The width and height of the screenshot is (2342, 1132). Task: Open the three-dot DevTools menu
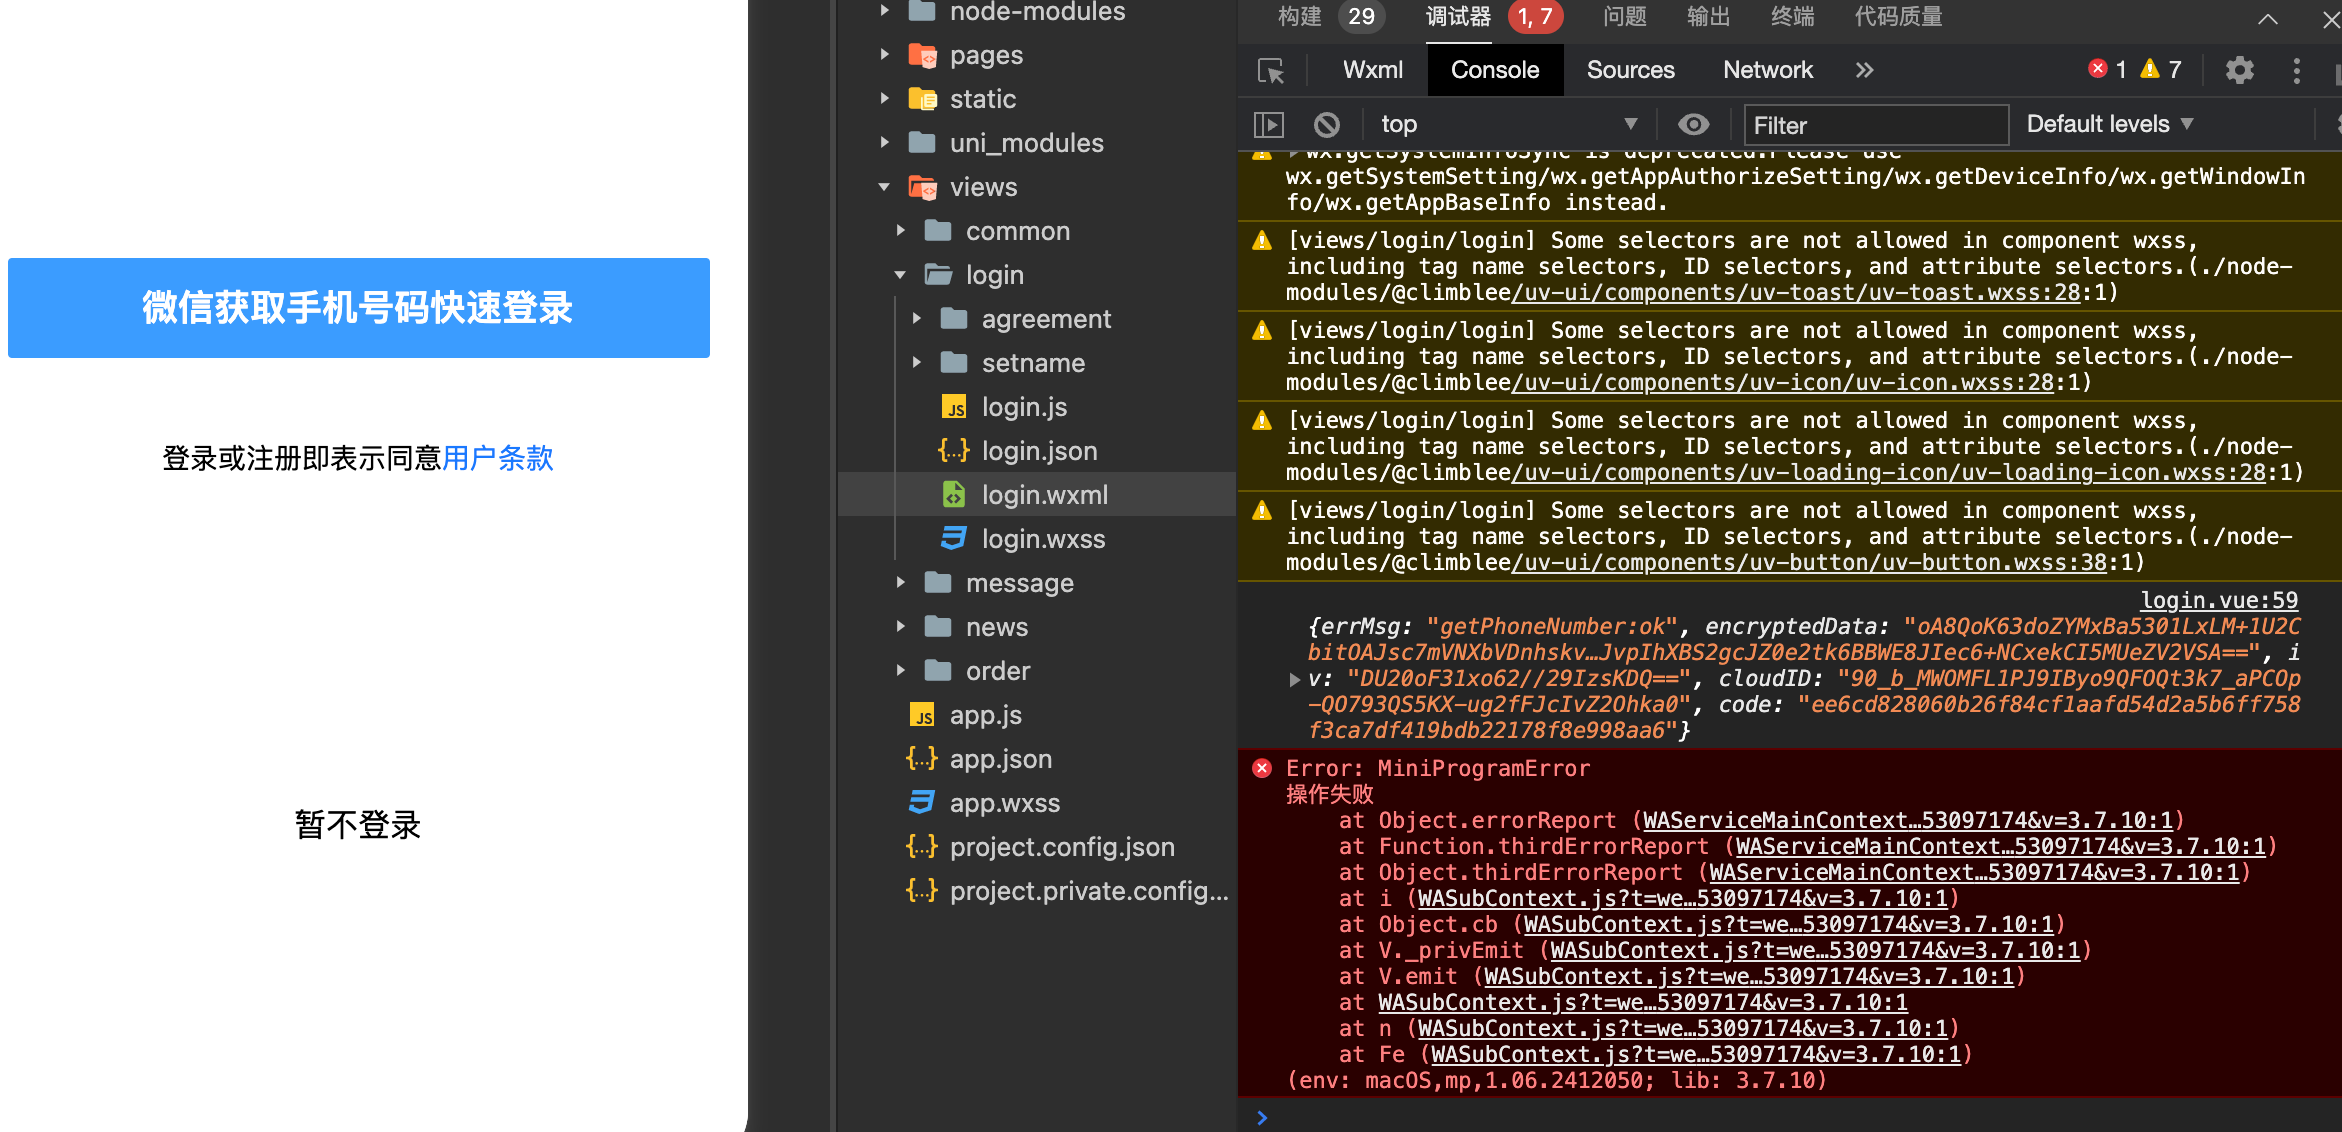click(2297, 70)
